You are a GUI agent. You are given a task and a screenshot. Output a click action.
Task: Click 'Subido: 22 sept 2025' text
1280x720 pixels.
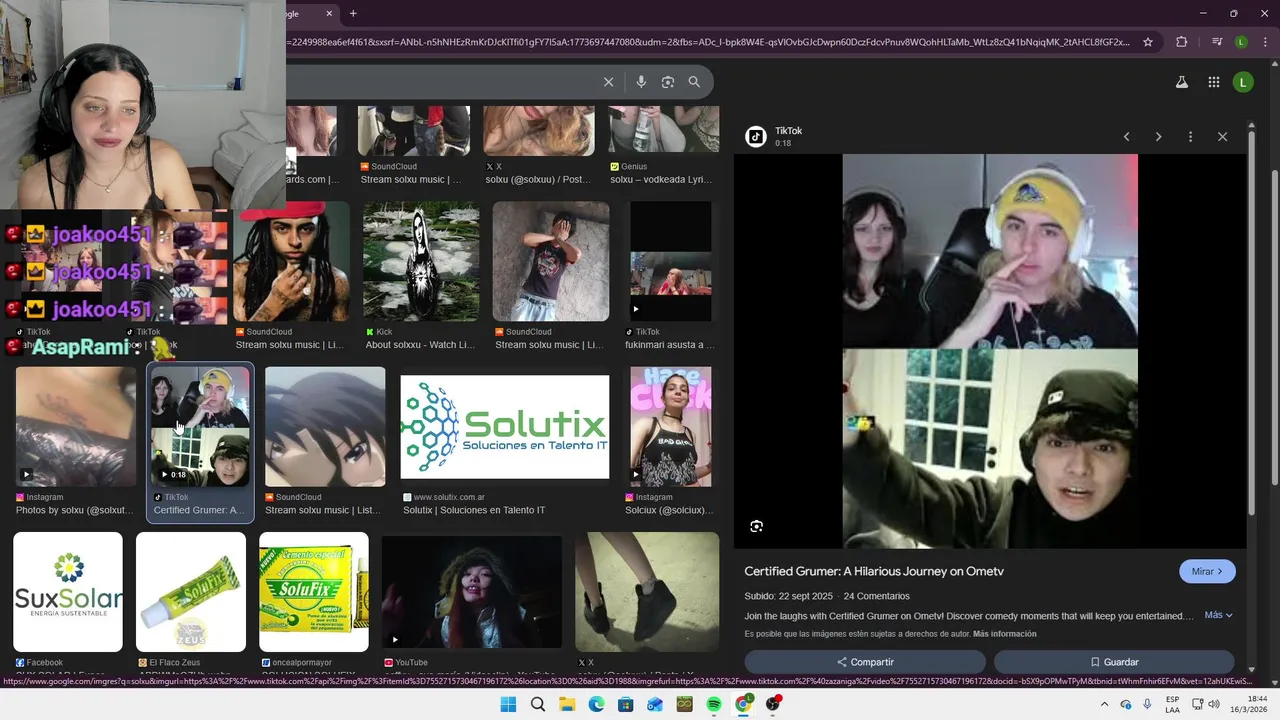[x=788, y=596]
